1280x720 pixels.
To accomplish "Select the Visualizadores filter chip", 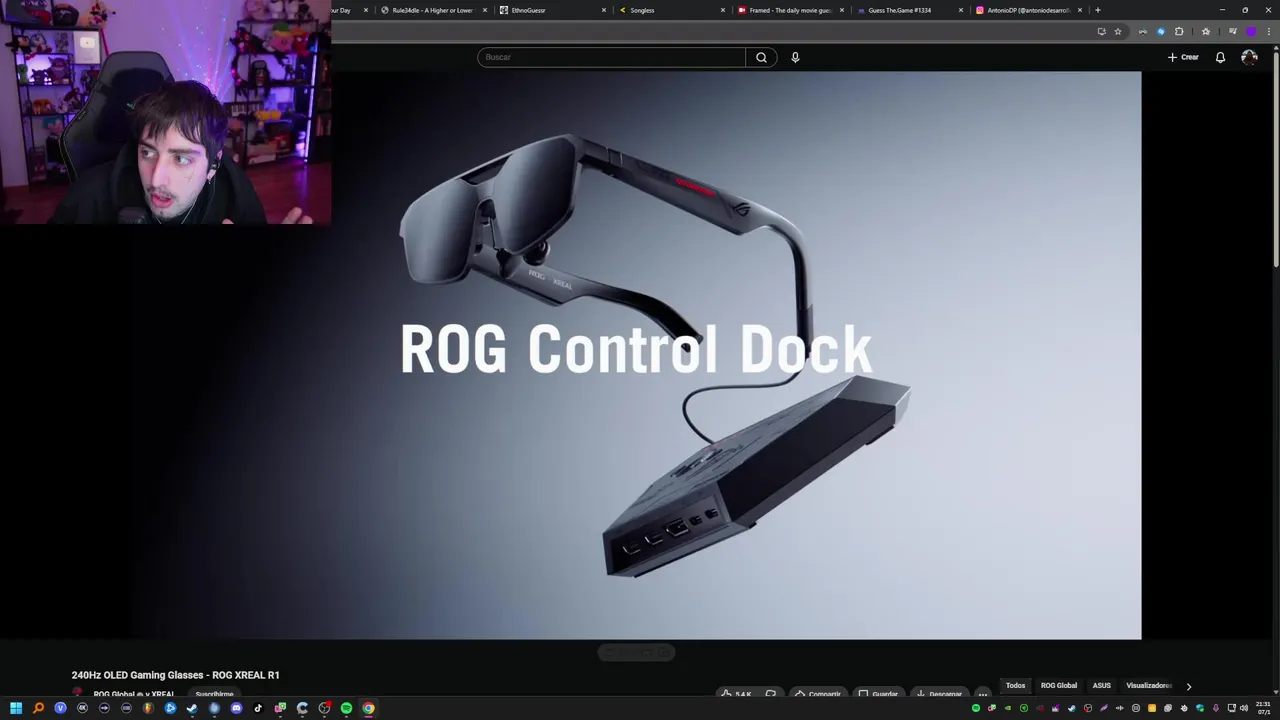I will coord(1148,686).
